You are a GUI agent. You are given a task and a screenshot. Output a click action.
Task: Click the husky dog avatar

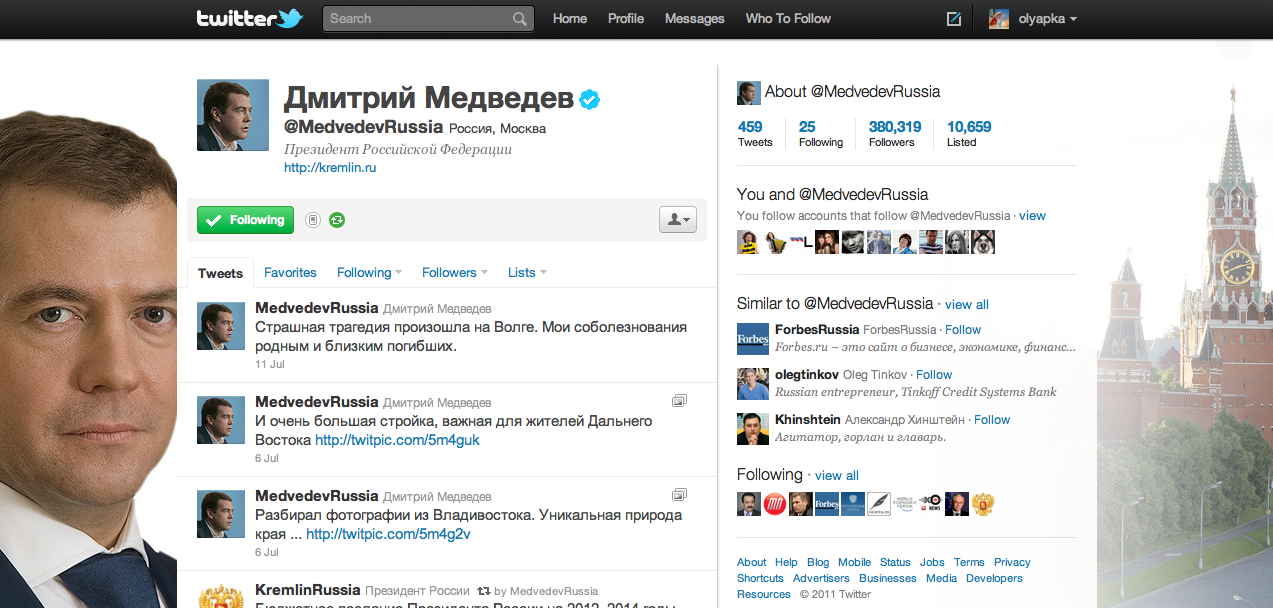tap(983, 242)
